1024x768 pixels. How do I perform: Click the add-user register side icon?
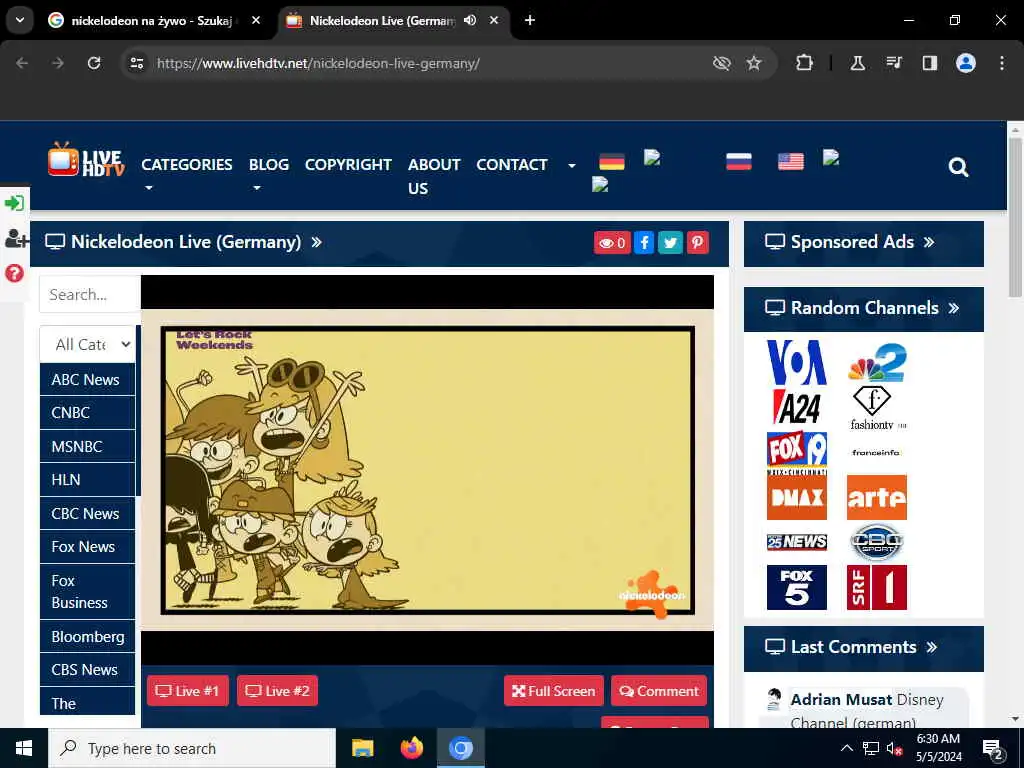click(x=16, y=238)
